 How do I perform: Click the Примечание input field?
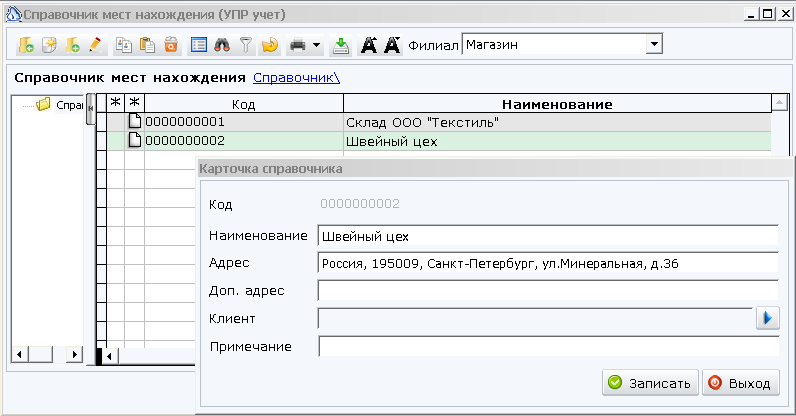point(547,347)
